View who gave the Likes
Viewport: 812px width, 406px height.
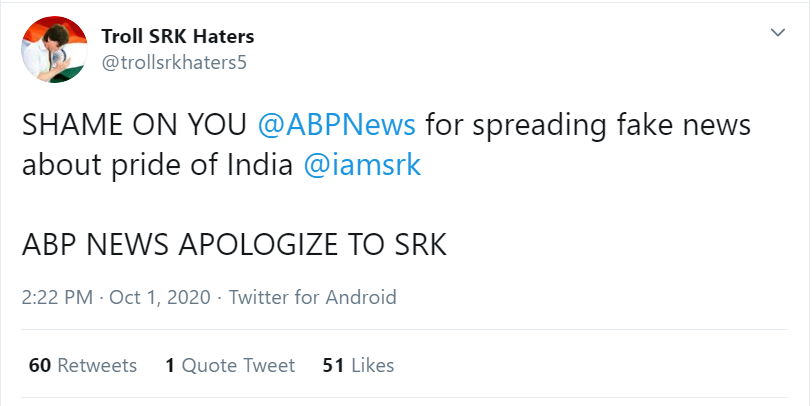tap(372, 365)
